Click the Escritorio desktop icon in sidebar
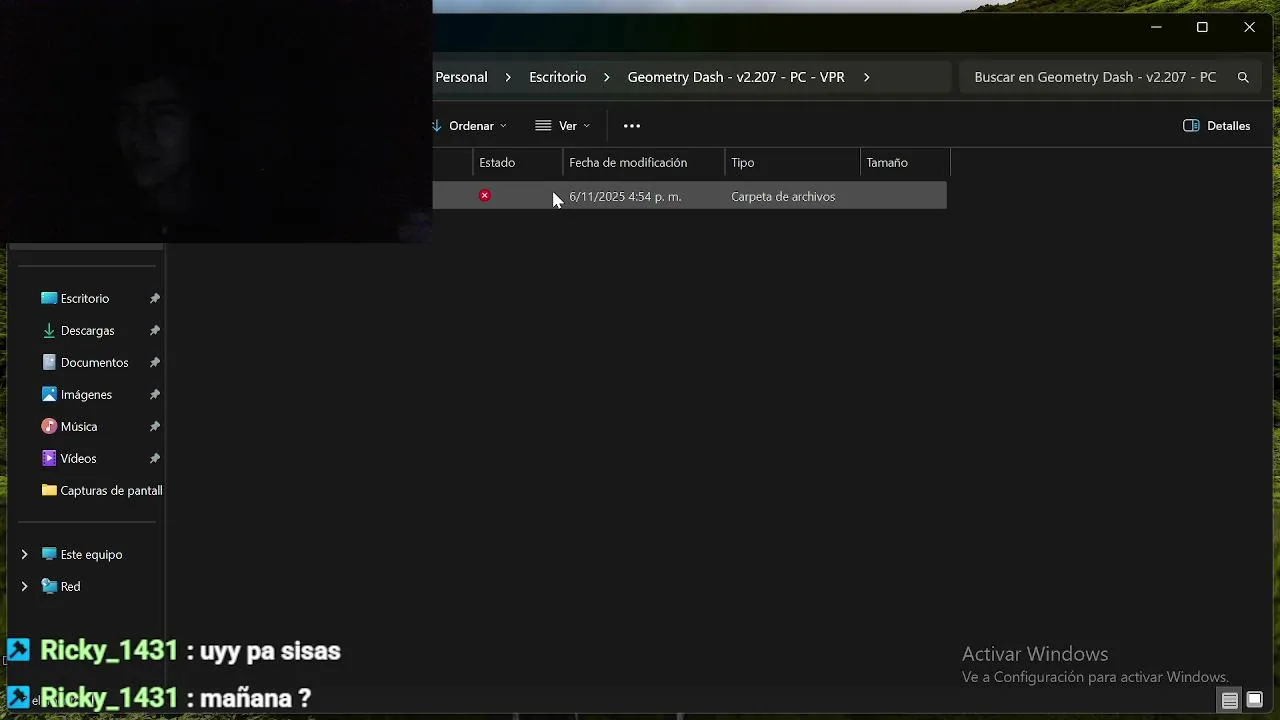Viewport: 1280px width, 720px height. [x=49, y=298]
